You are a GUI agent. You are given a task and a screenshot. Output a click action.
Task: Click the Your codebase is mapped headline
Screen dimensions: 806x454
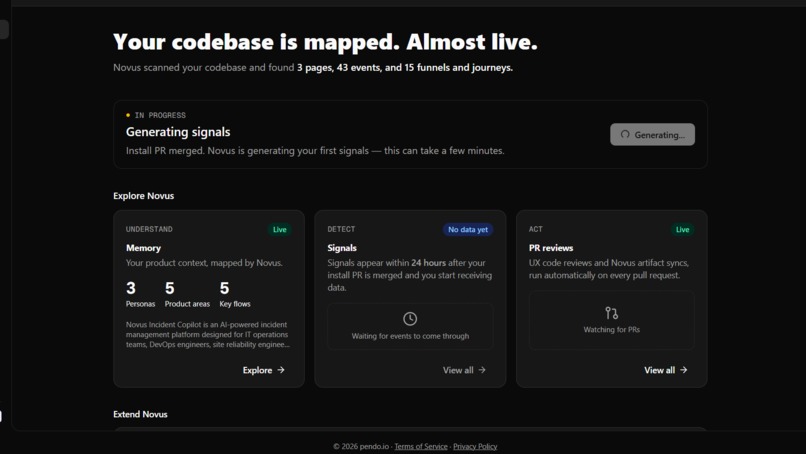coord(325,42)
